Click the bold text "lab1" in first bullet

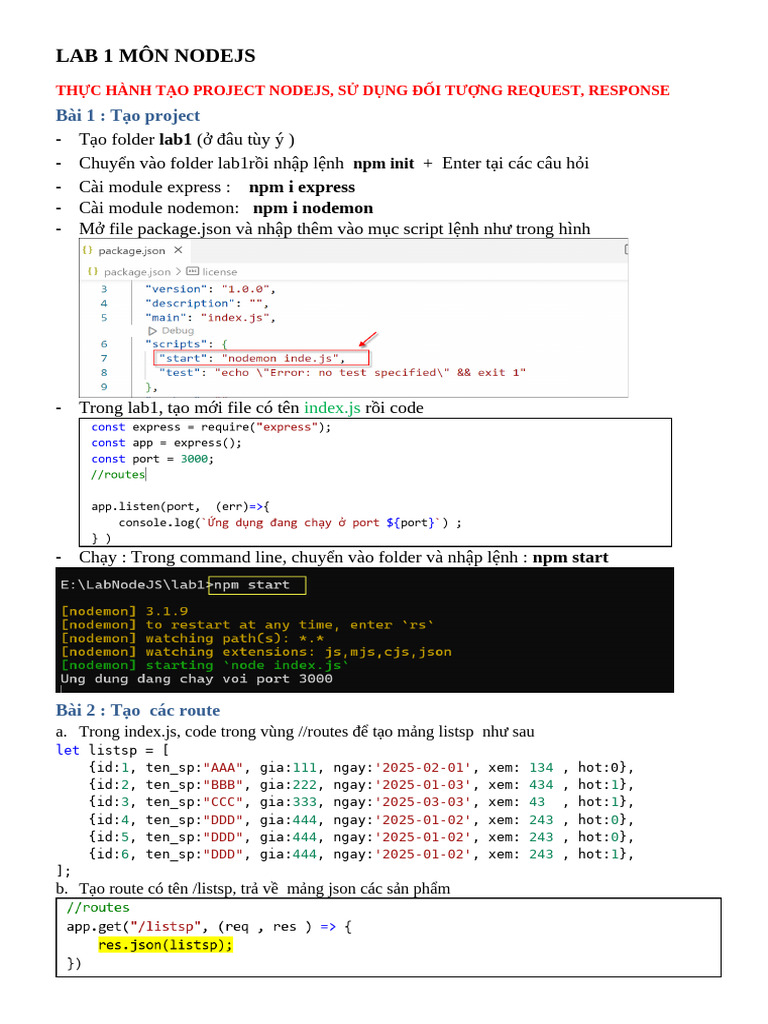click(175, 140)
